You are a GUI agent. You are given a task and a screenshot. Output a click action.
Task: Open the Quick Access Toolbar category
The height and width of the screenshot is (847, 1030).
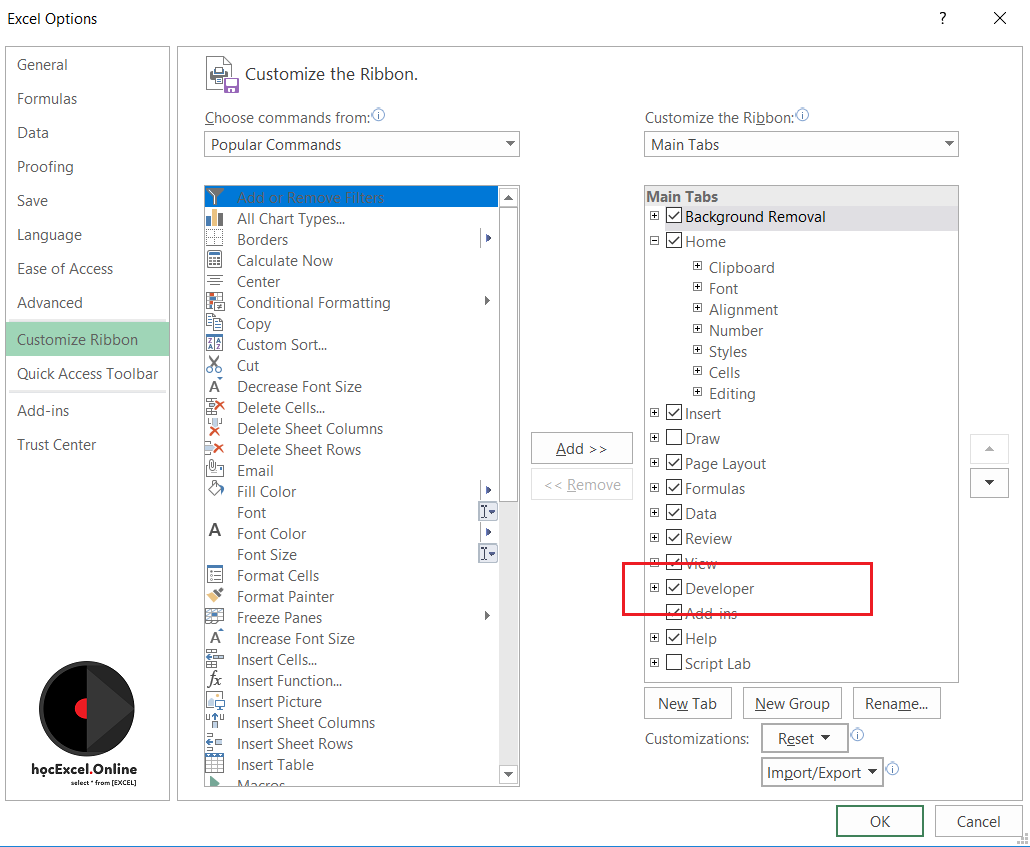[x=87, y=374]
